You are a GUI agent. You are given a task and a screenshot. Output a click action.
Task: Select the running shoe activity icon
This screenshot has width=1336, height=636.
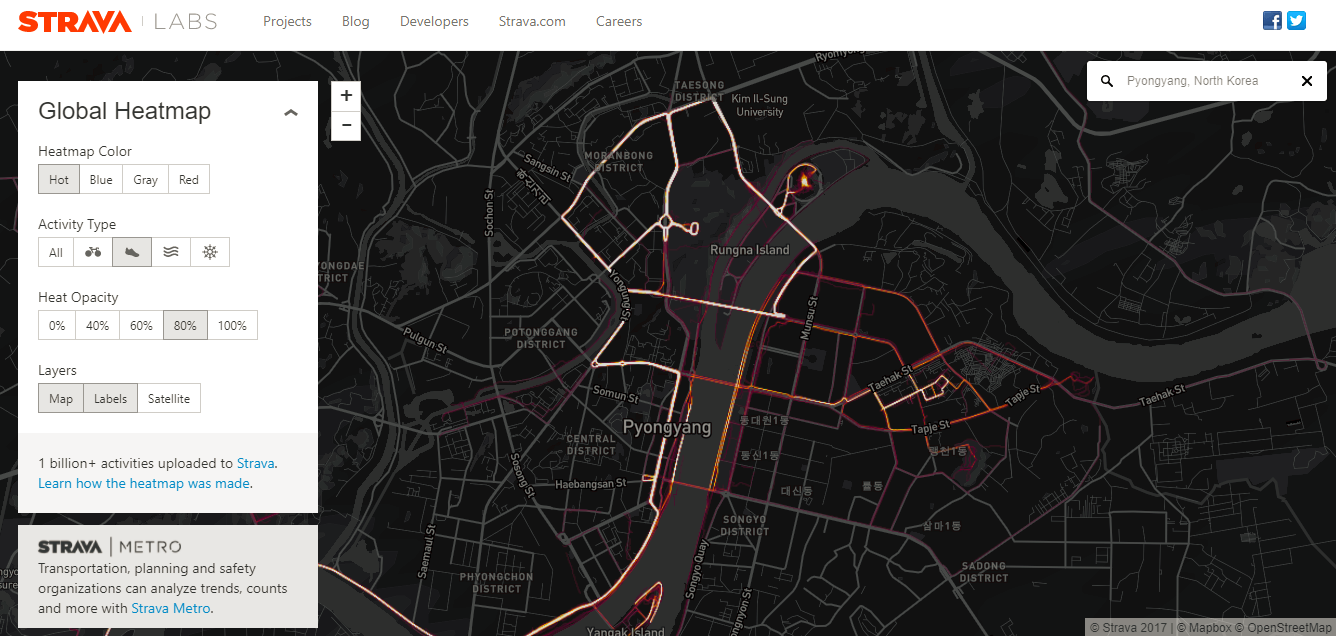[132, 252]
